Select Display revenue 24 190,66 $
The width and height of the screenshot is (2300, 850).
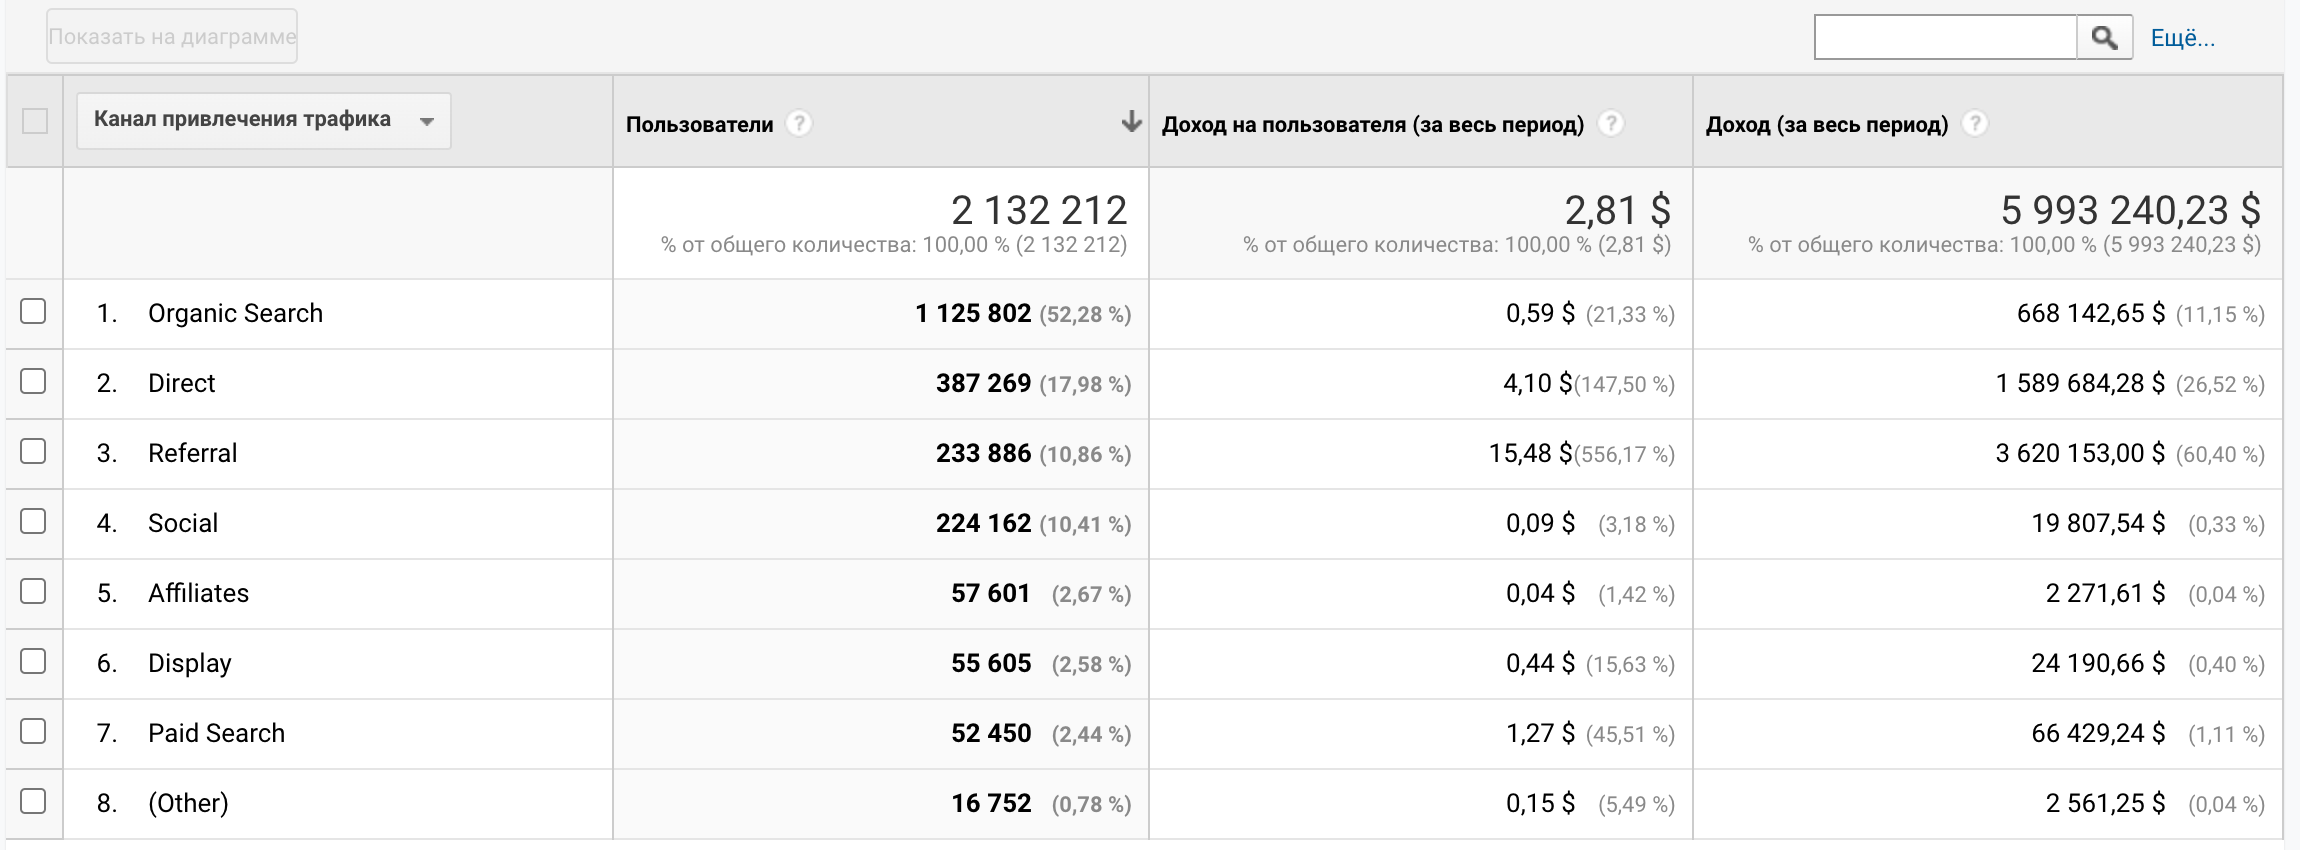click(x=2099, y=663)
